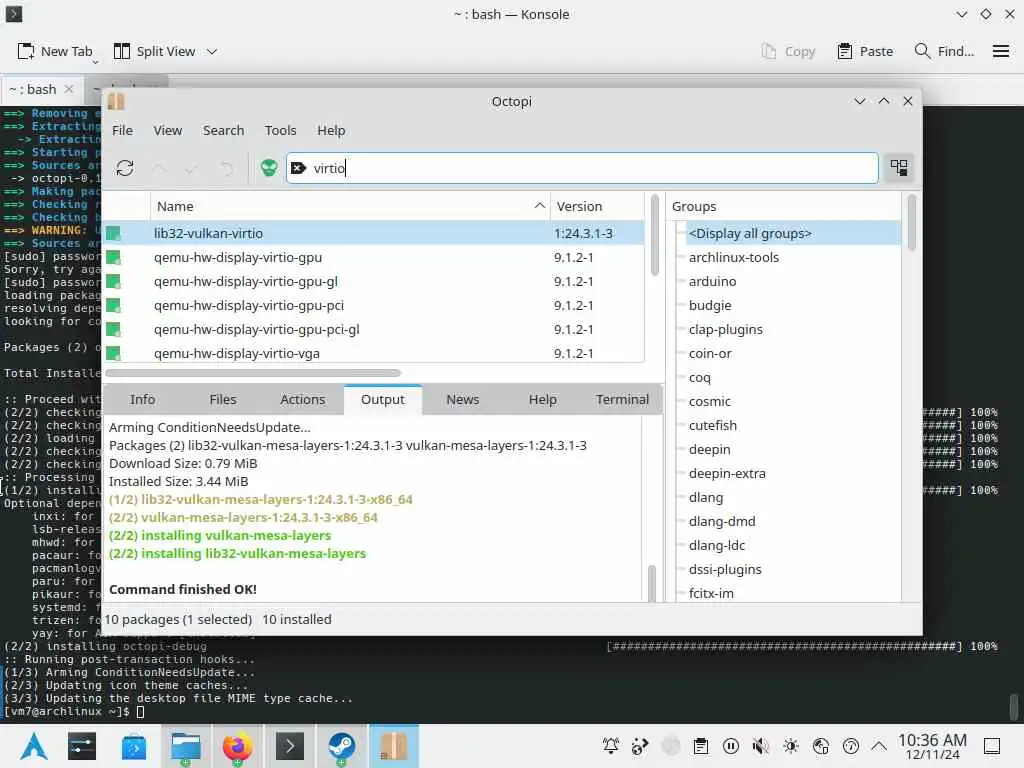The height and width of the screenshot is (768, 1024).
Task: Select deepin-extra group
Action: 727,473
